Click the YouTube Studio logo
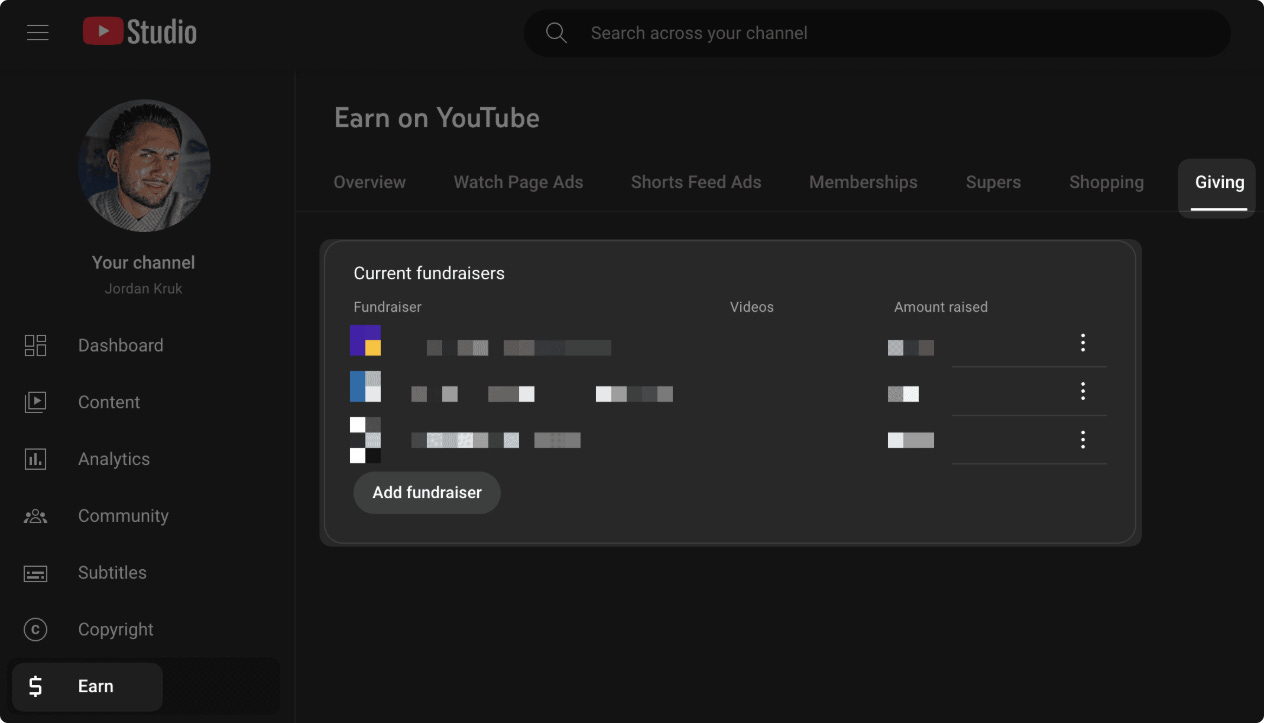Image resolution: width=1264 pixels, height=723 pixels. pyautogui.click(x=140, y=32)
